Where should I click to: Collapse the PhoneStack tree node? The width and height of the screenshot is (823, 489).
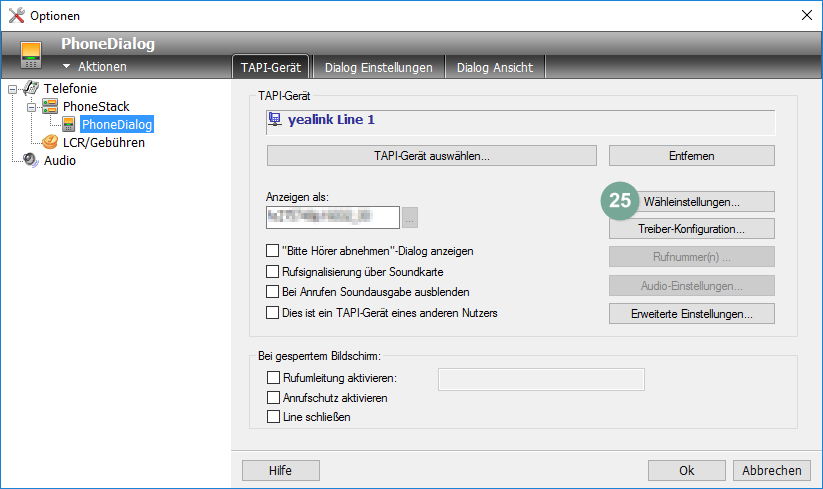31,107
